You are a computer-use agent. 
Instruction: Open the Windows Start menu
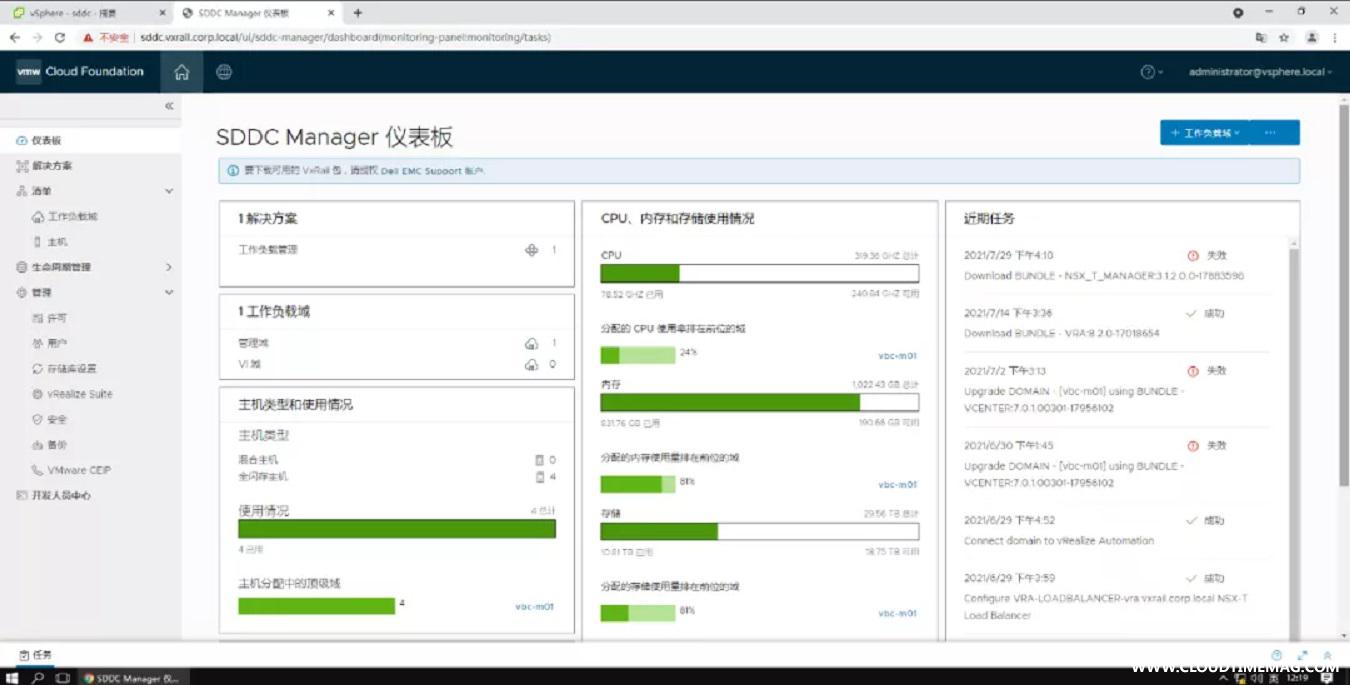(13, 678)
